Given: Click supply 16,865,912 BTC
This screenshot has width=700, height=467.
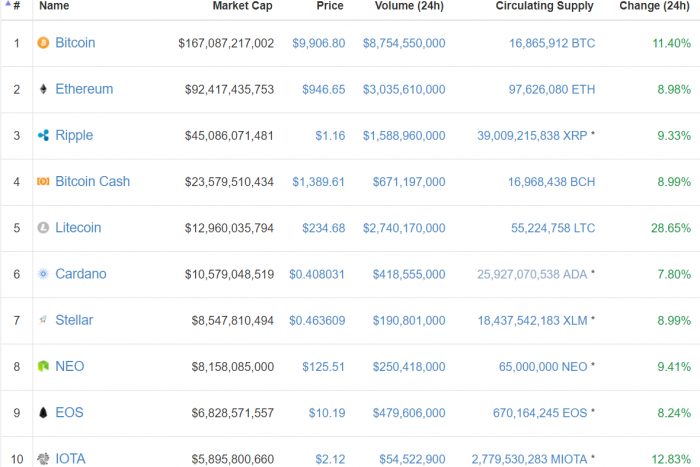Looking at the screenshot, I should pos(552,43).
